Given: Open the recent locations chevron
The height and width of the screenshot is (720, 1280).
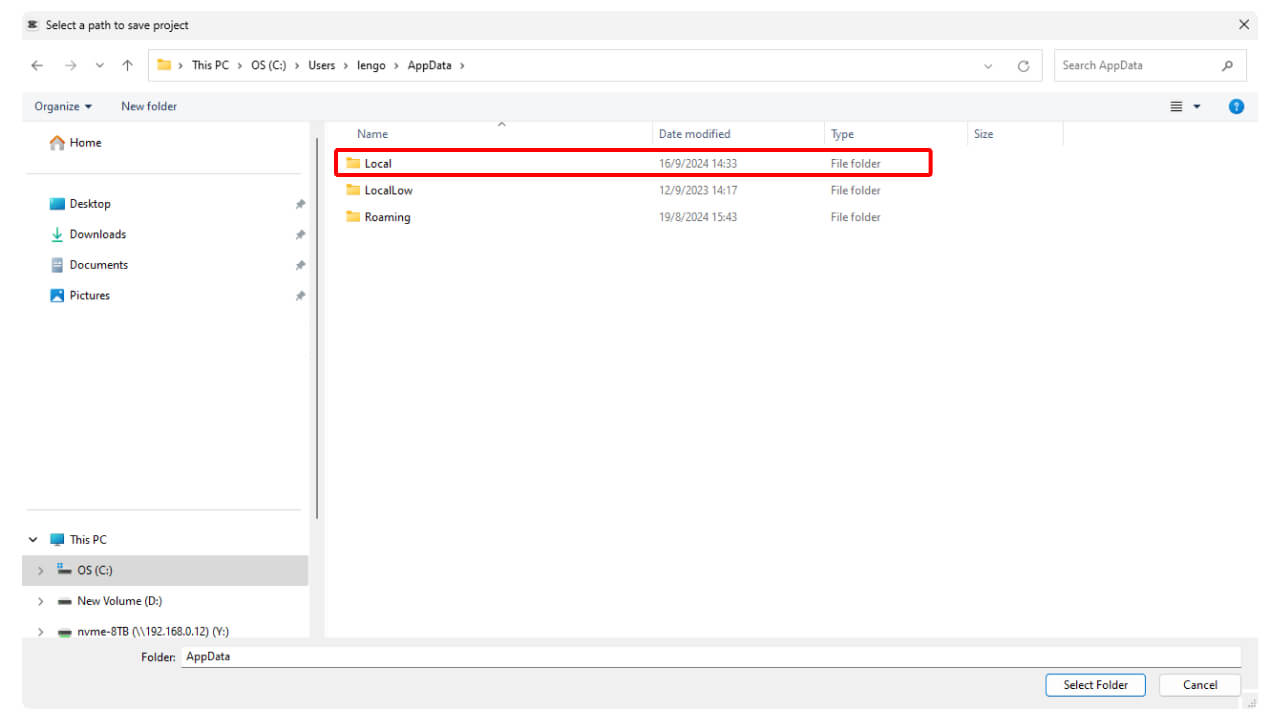Looking at the screenshot, I should 99,66.
